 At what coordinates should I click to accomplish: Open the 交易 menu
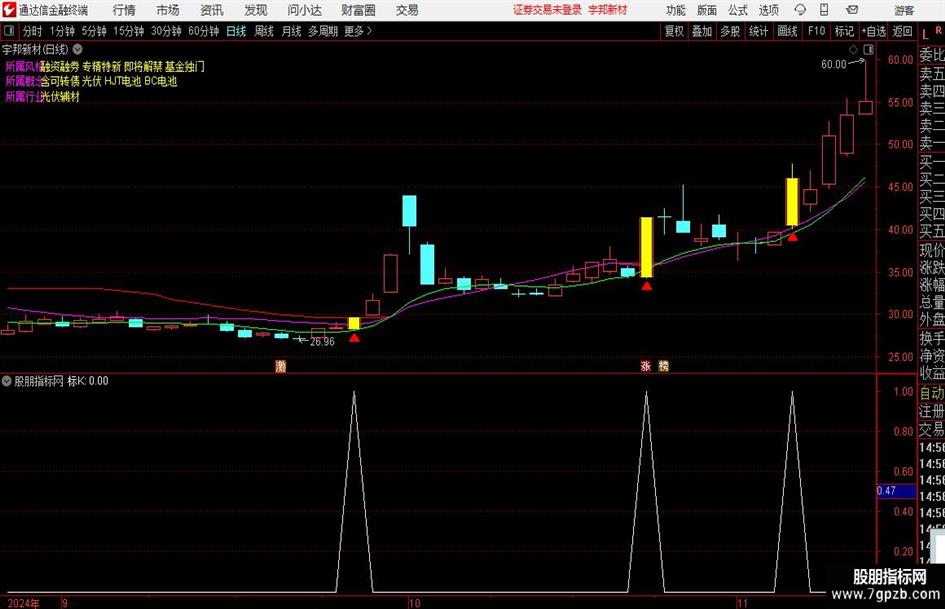(407, 10)
